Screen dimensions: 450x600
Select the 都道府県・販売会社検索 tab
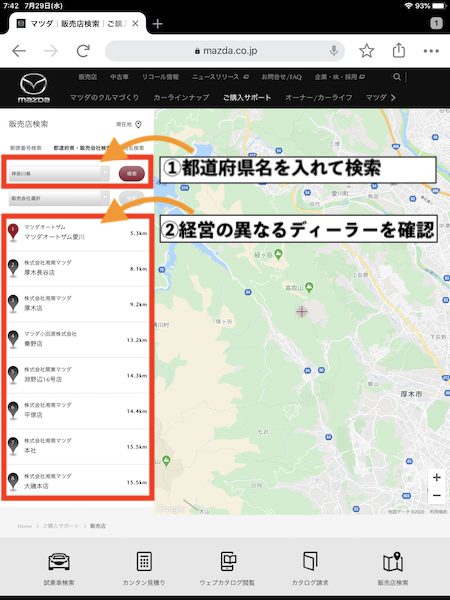click(x=82, y=148)
